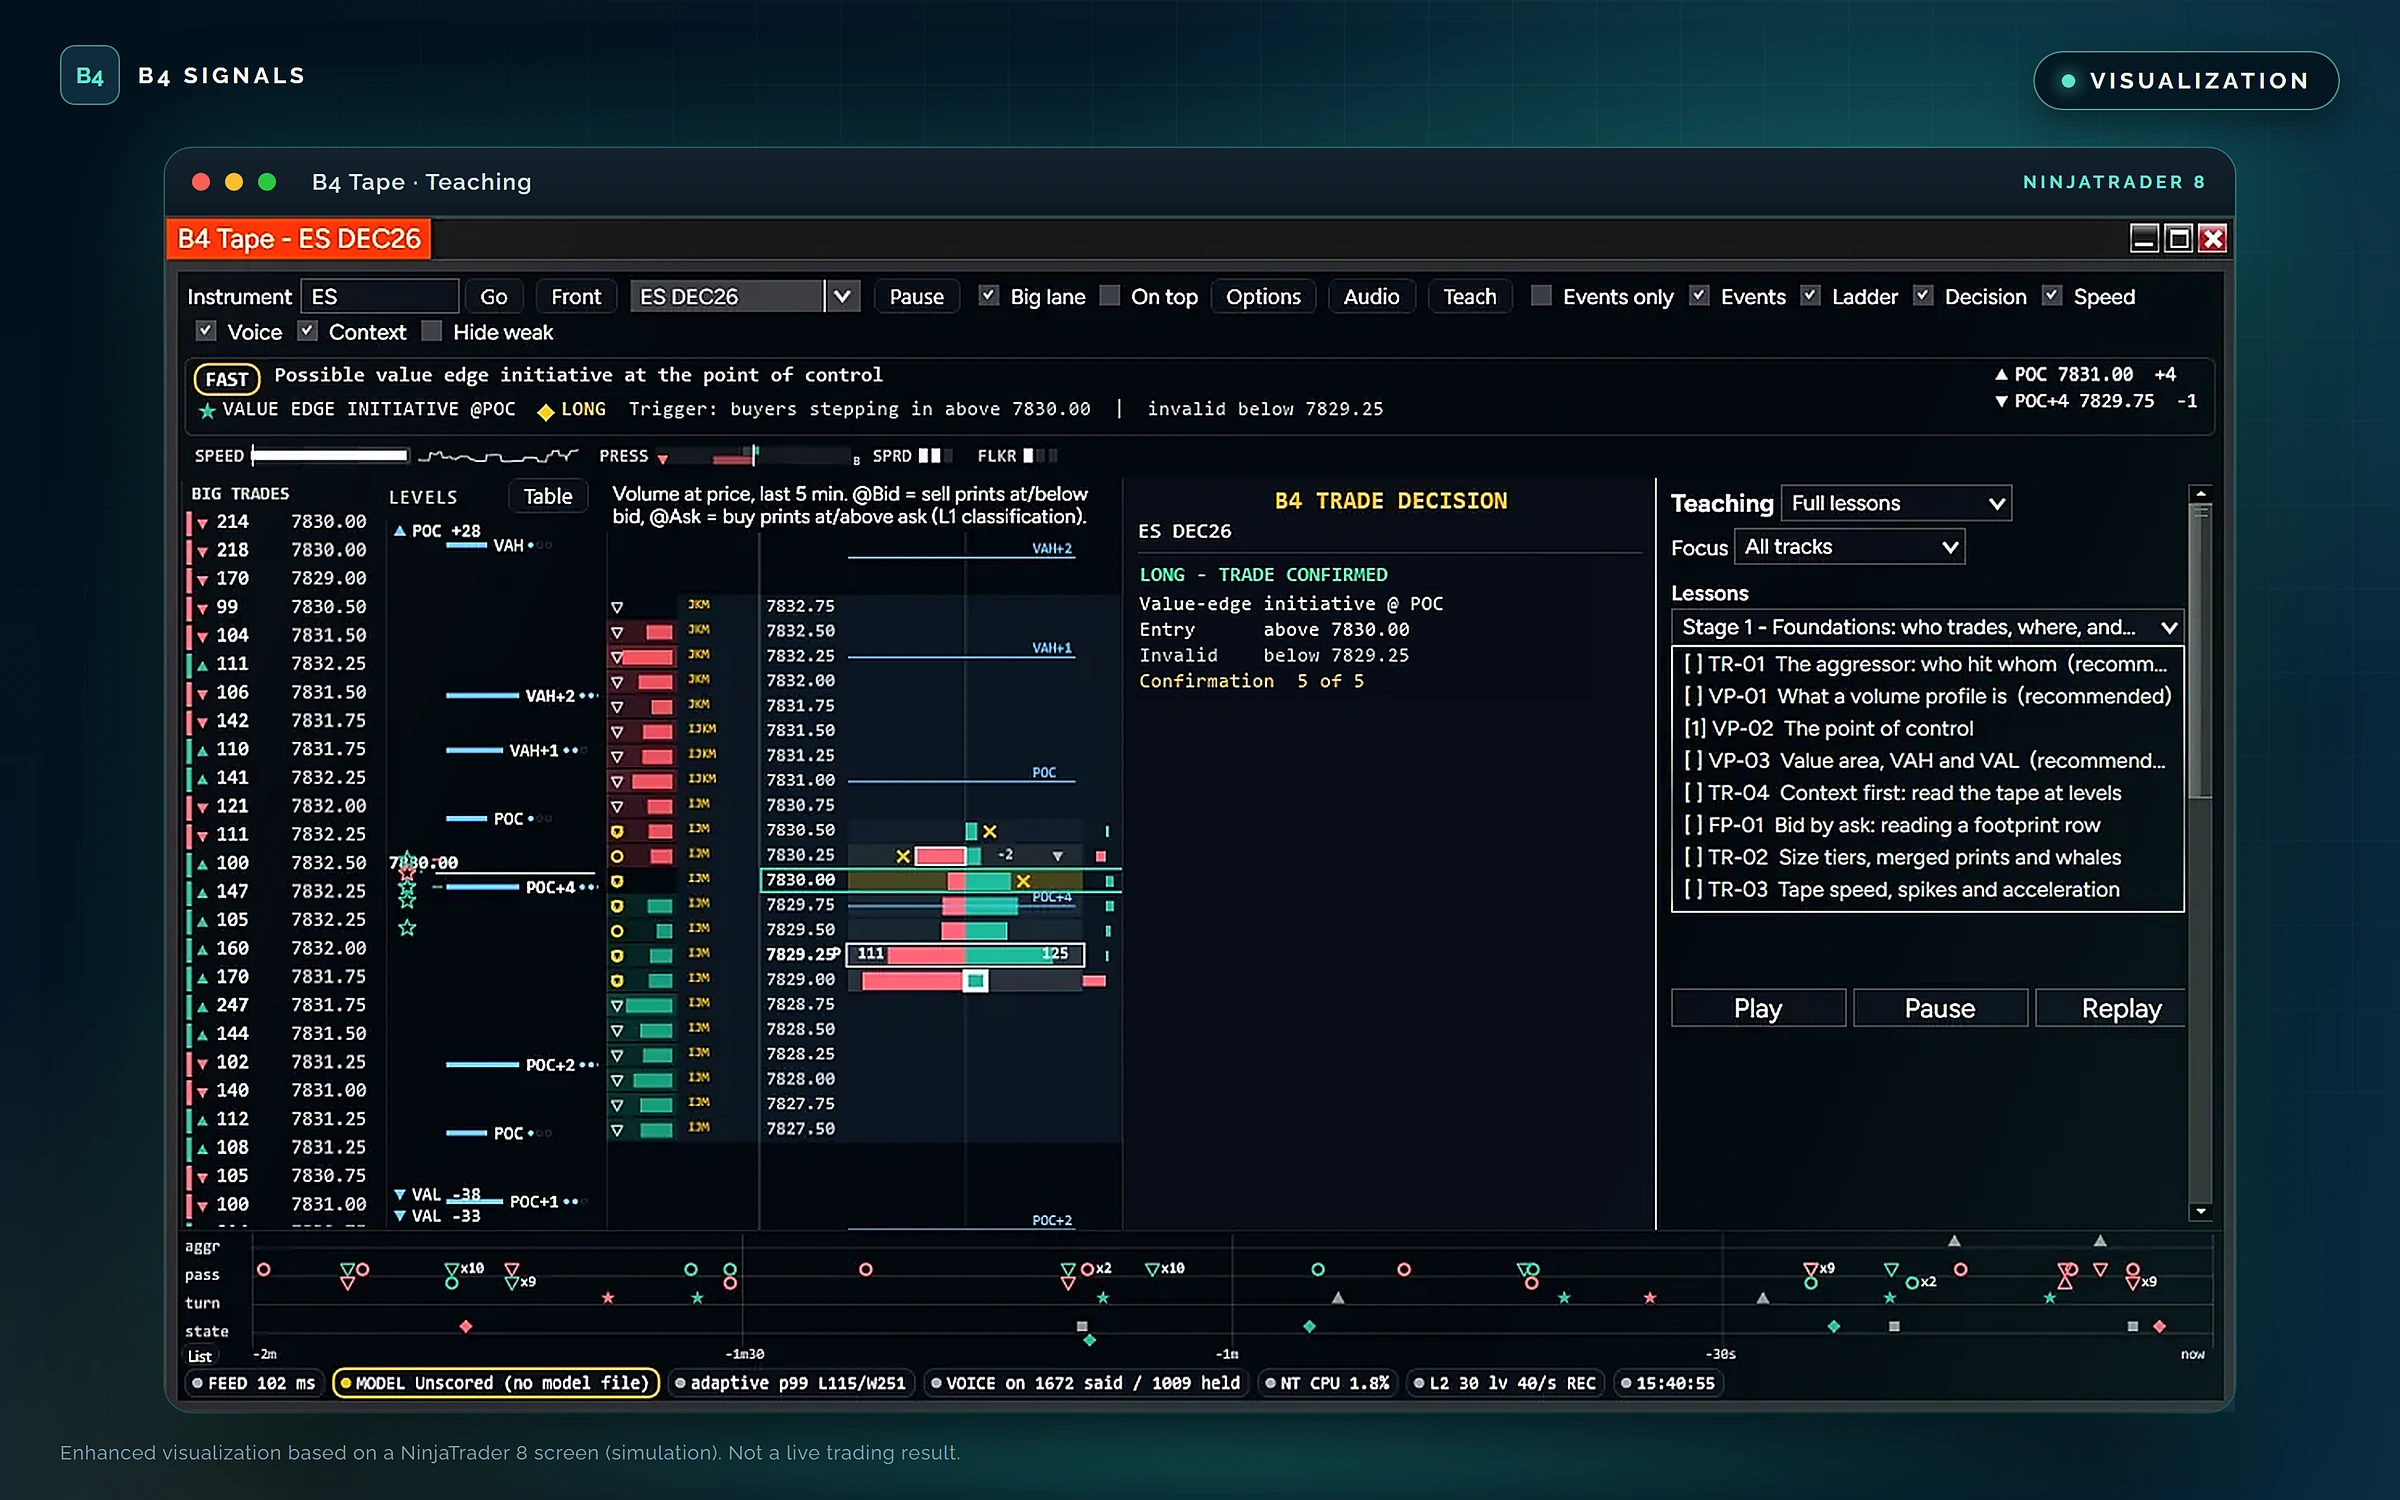Click the POC +28 triangle in Levels

(x=400, y=531)
